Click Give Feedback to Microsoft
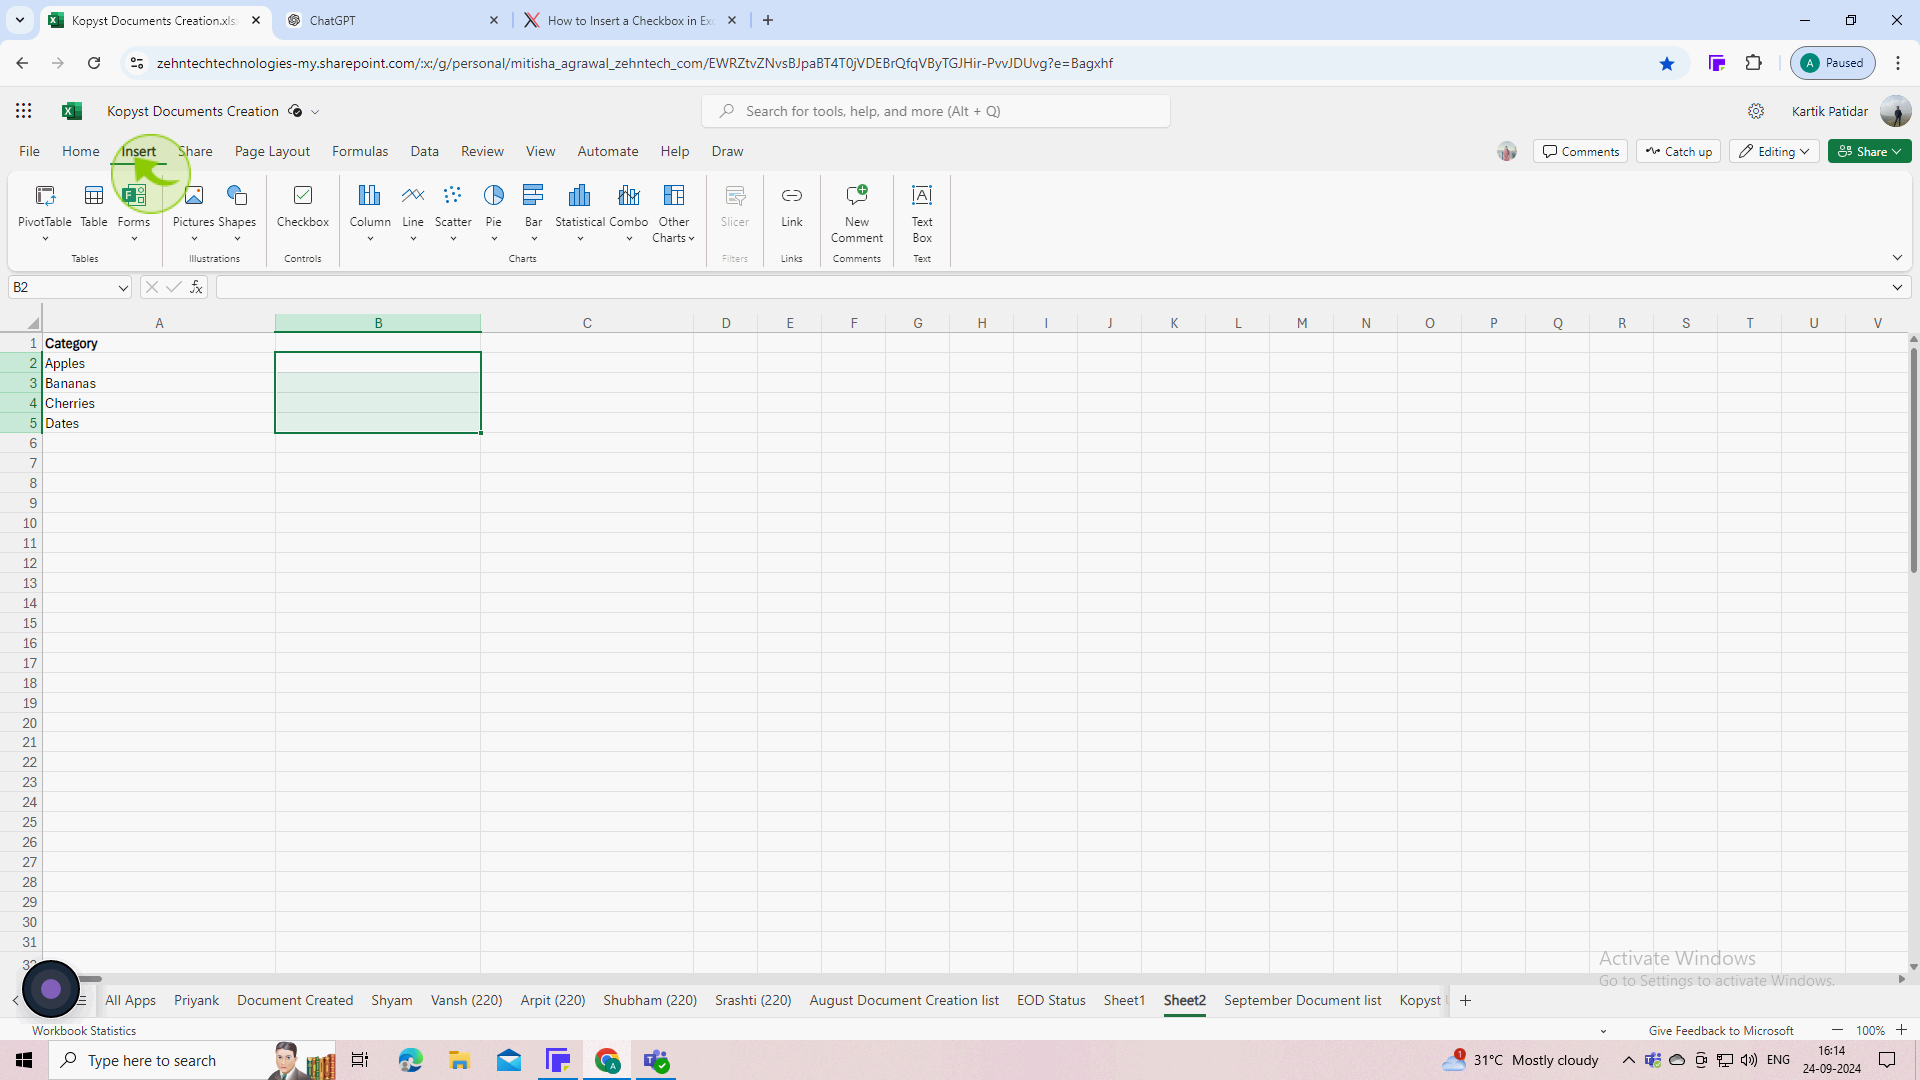Screen dimensions: 1920x1080 [x=1721, y=1031]
